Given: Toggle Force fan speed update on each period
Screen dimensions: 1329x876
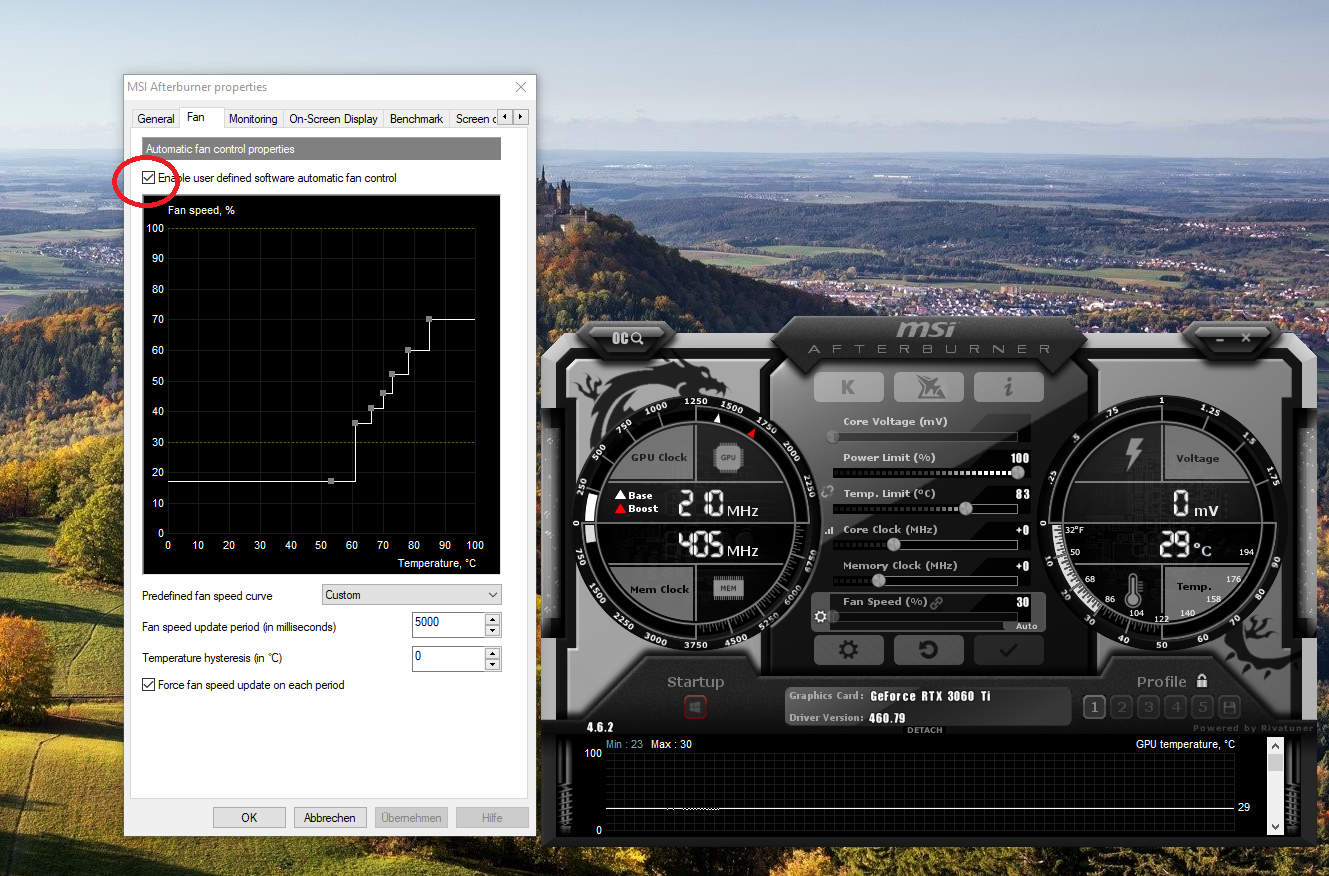Looking at the screenshot, I should [x=149, y=685].
